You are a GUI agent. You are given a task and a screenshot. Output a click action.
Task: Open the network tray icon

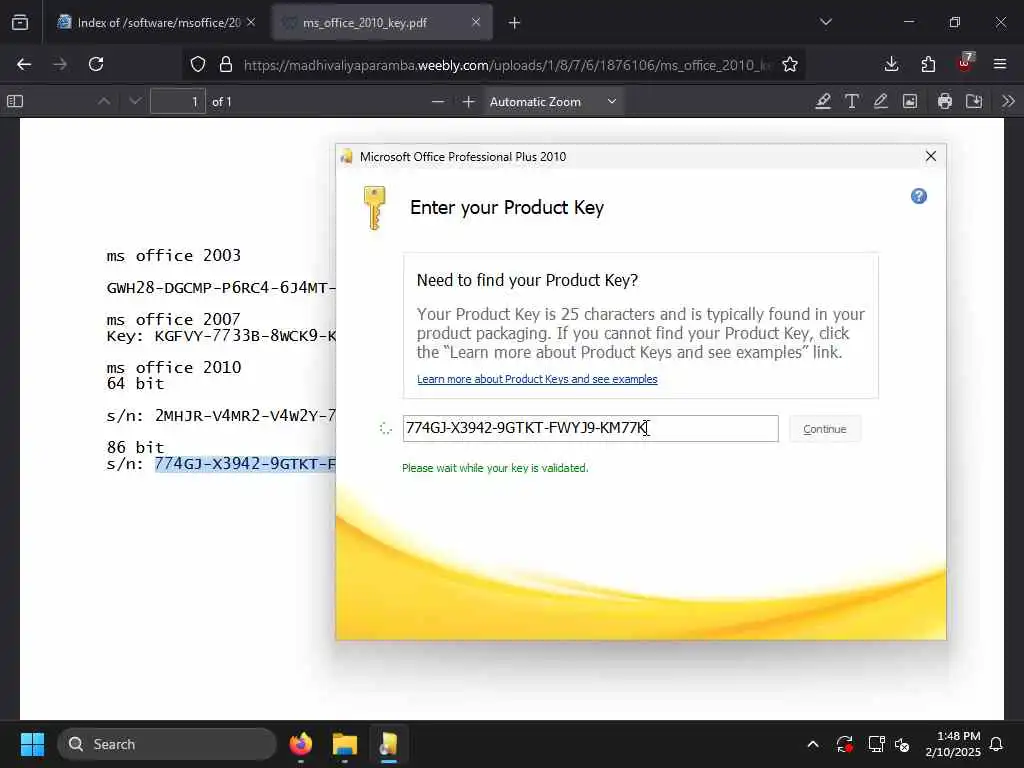click(876, 744)
